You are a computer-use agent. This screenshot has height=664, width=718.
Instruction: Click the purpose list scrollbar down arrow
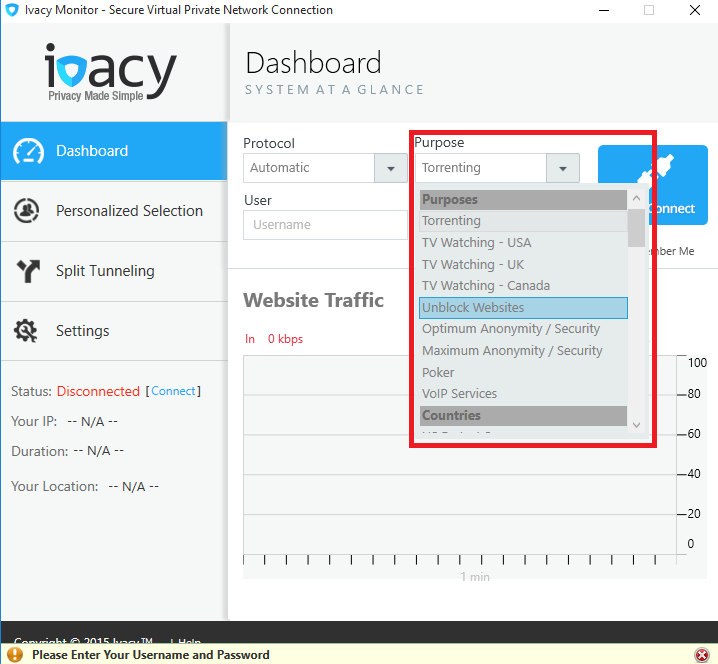pos(636,425)
